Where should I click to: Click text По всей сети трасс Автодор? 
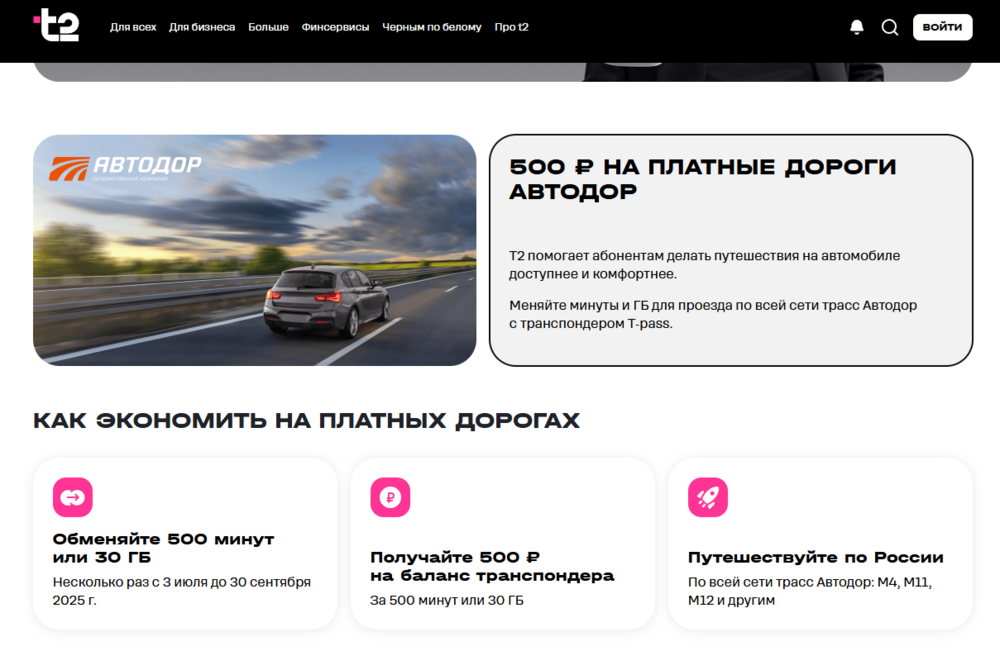point(809,591)
